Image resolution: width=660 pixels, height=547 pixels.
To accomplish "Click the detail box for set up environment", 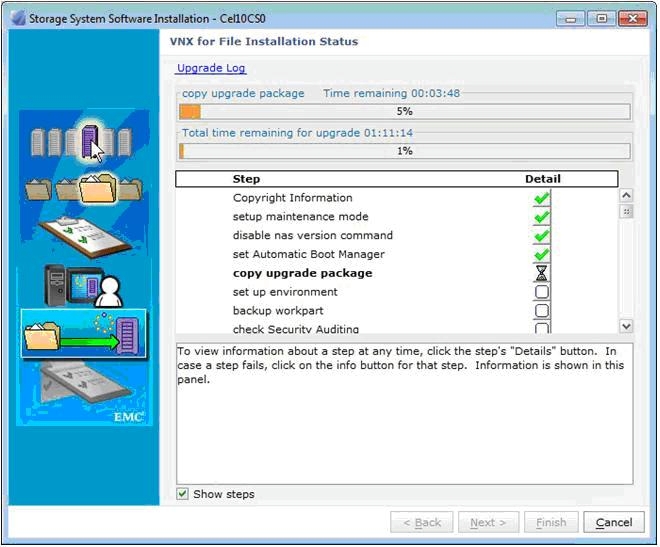I will click(x=542, y=292).
